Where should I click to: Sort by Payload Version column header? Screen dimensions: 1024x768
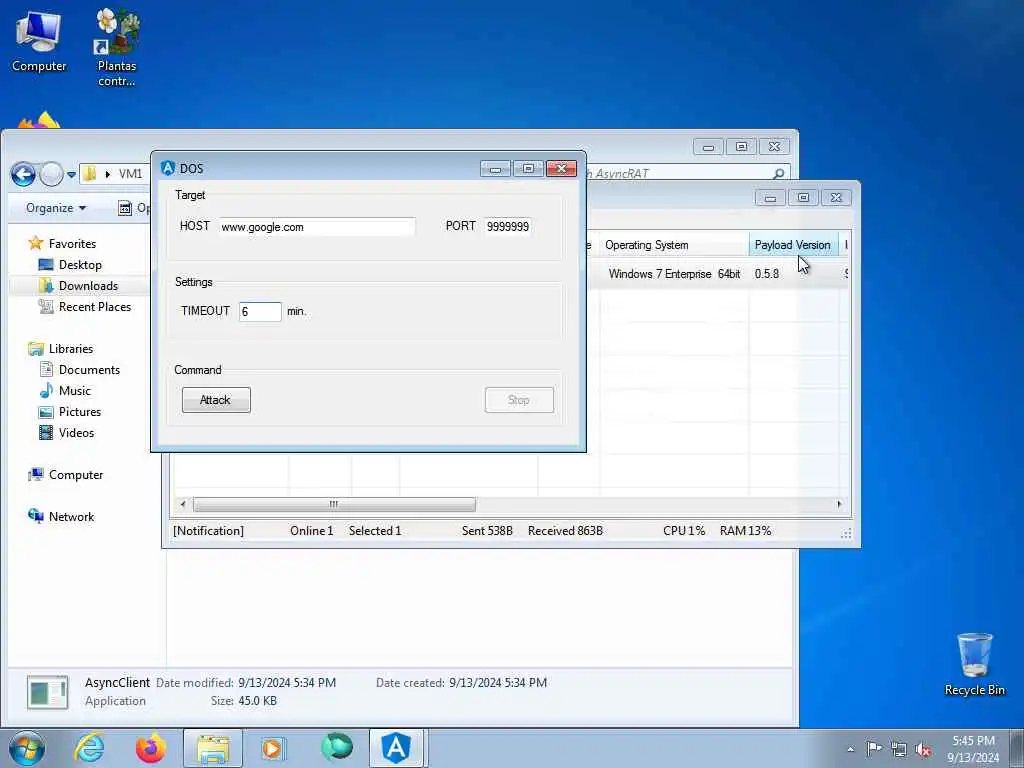[x=793, y=245]
